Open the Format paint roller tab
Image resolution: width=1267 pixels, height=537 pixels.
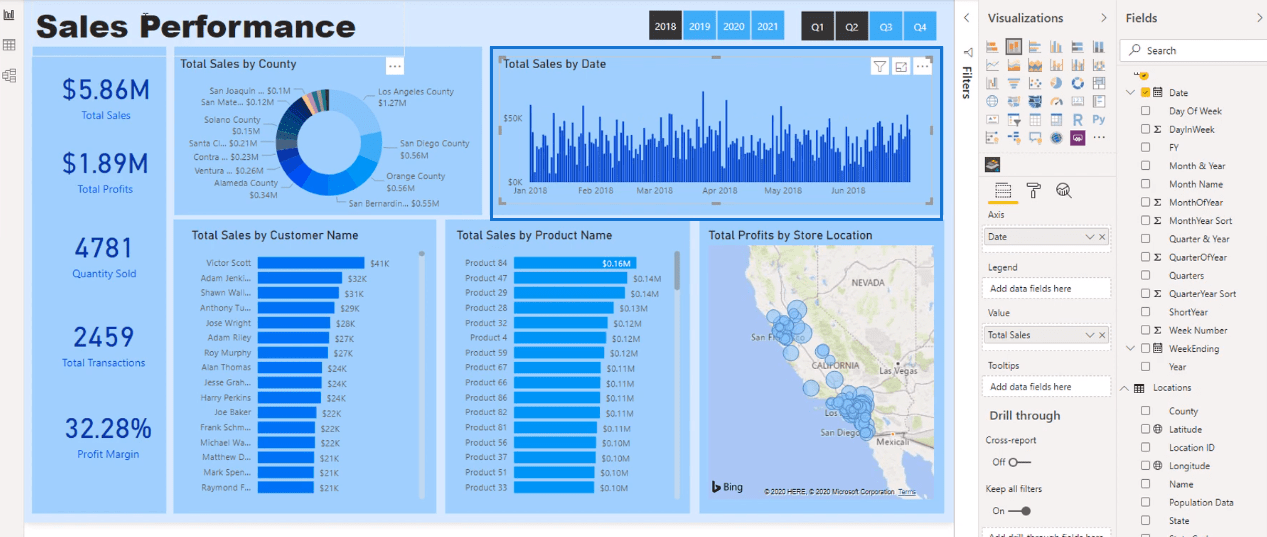1034,191
